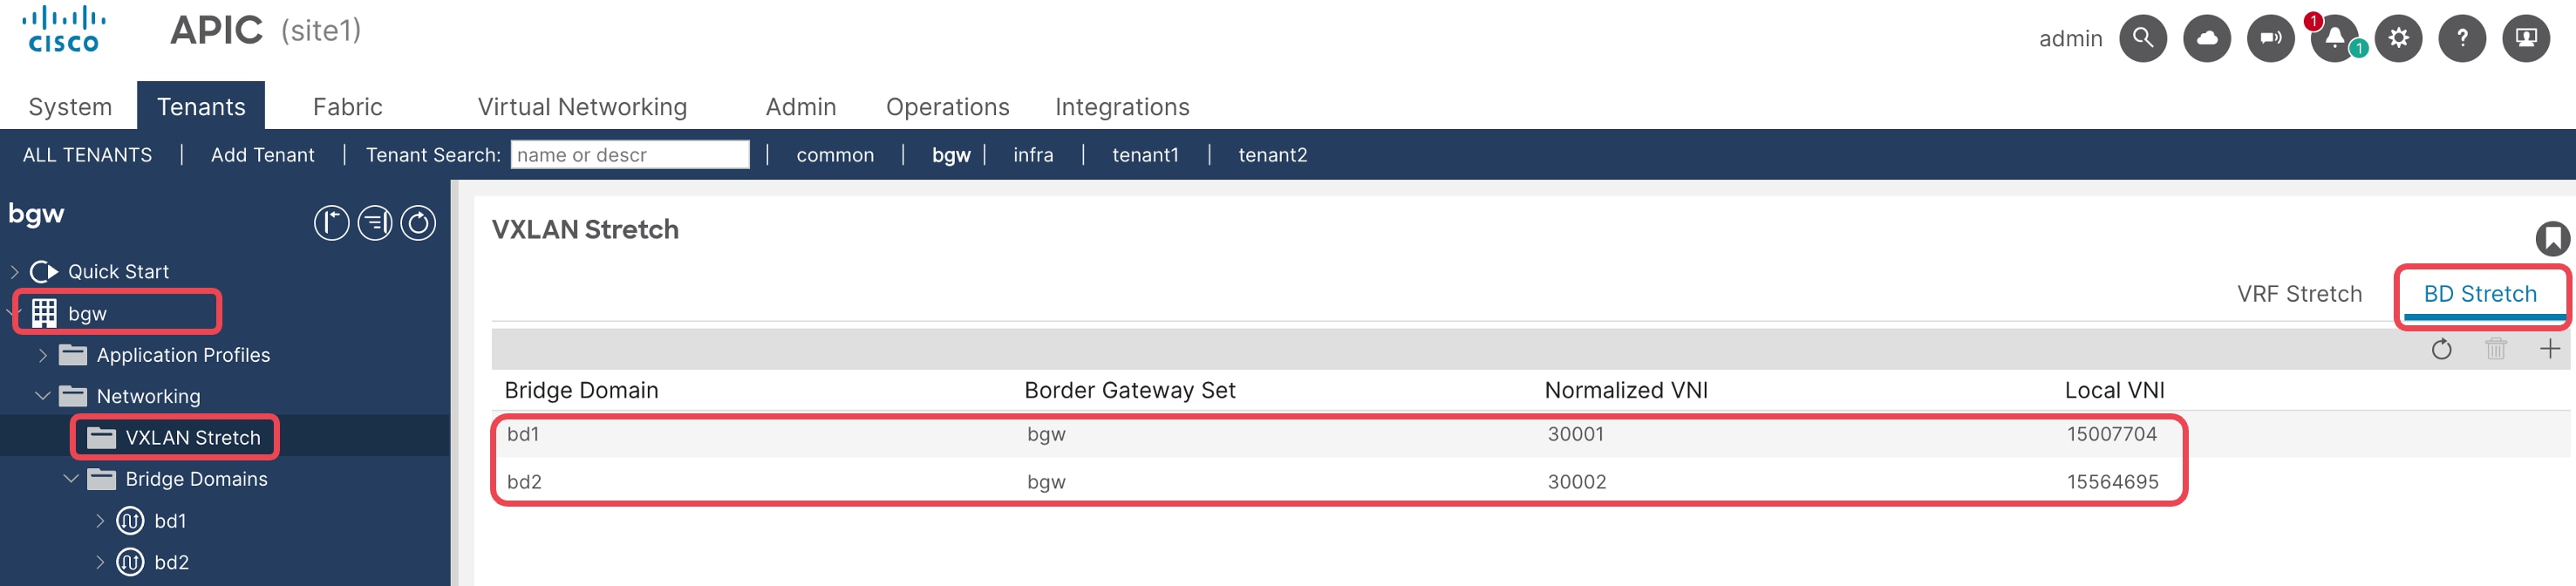Open the tenant1 tenant link
The height and width of the screenshot is (586, 2576).
[x=1145, y=155]
